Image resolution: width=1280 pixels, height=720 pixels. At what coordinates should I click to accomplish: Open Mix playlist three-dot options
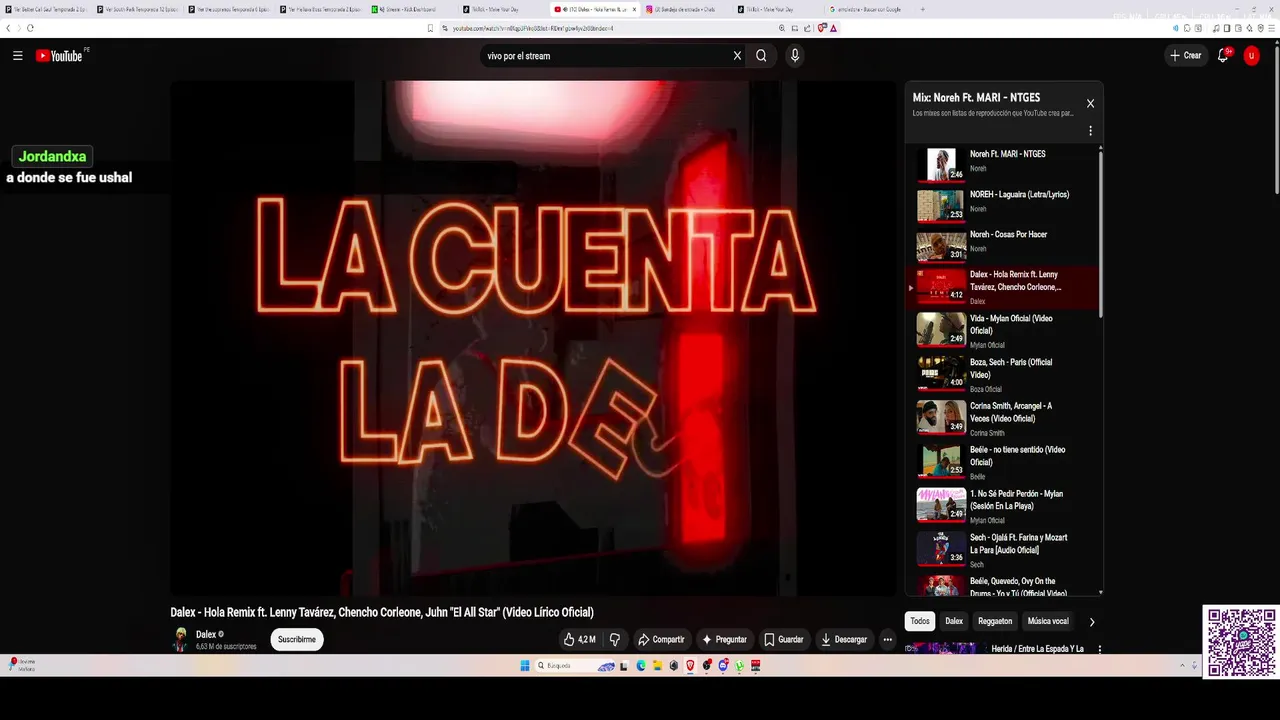point(1090,131)
